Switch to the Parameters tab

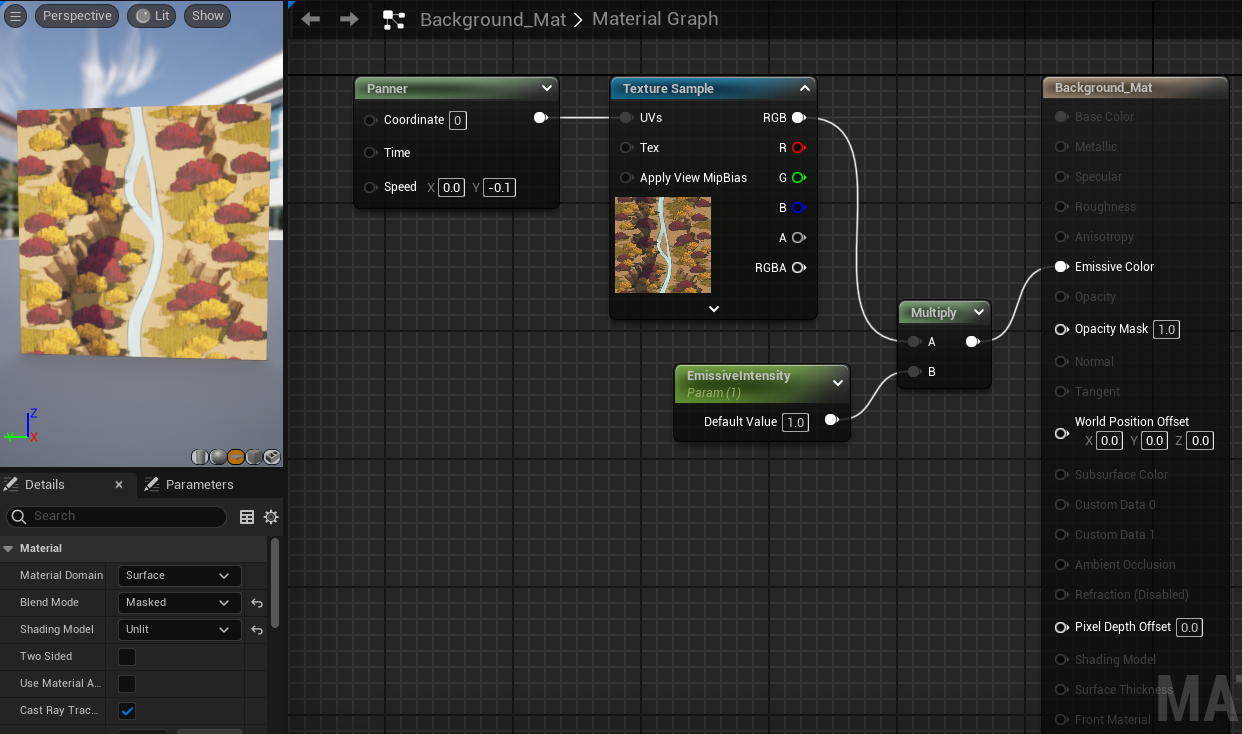click(189, 485)
